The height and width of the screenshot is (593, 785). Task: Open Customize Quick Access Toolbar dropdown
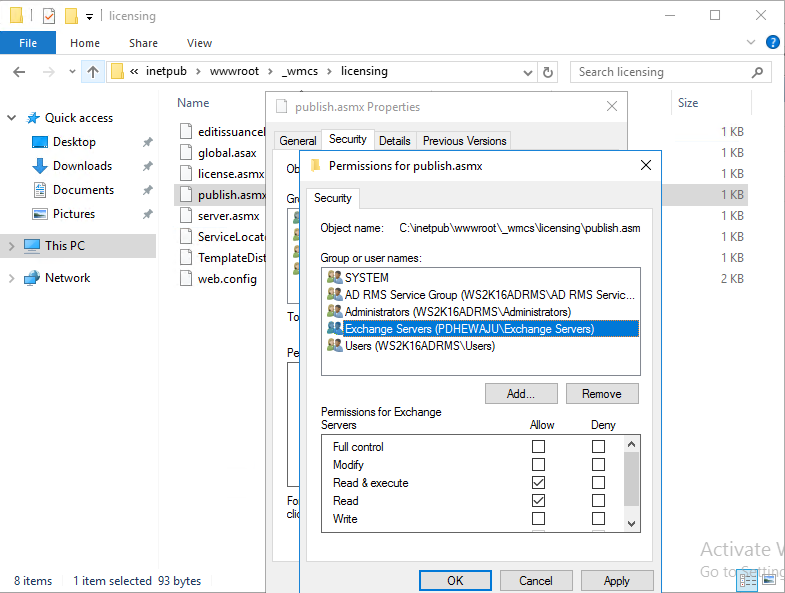(x=89, y=17)
